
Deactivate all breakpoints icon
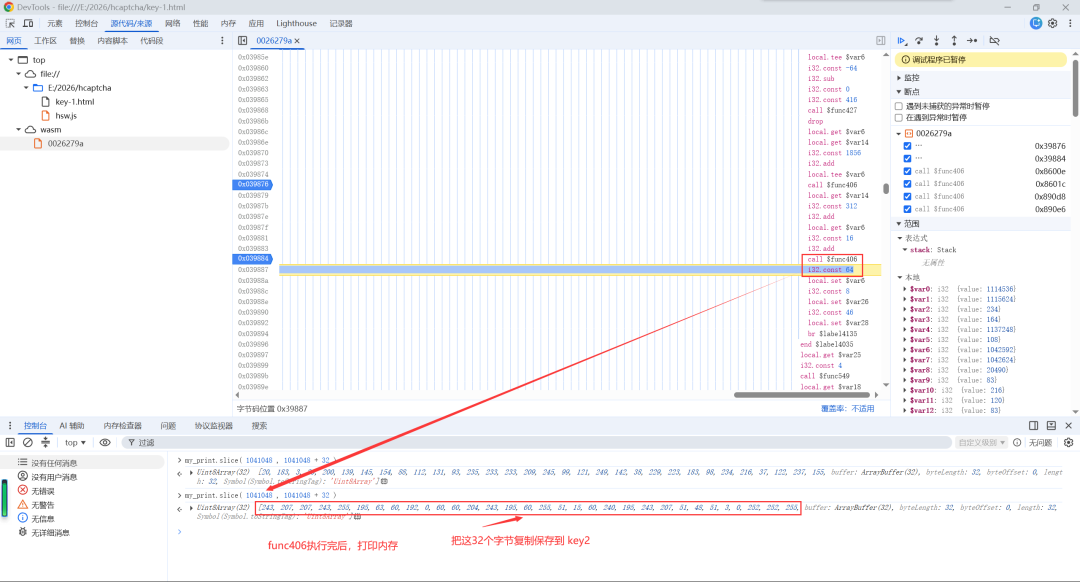tap(995, 41)
